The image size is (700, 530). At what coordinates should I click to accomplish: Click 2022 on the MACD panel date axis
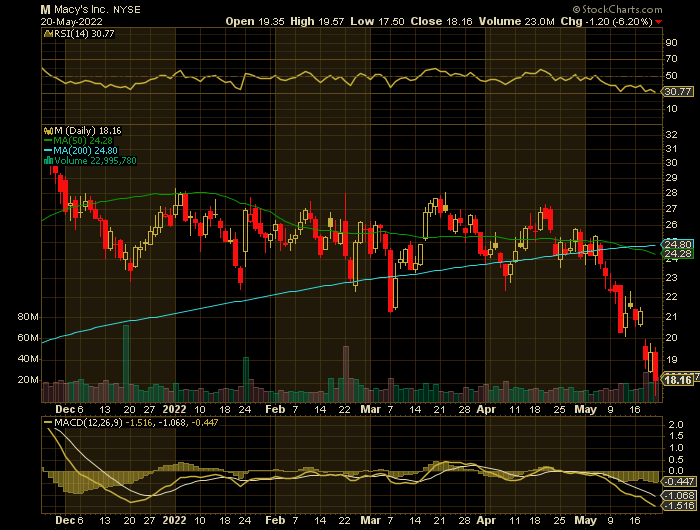pos(174,520)
